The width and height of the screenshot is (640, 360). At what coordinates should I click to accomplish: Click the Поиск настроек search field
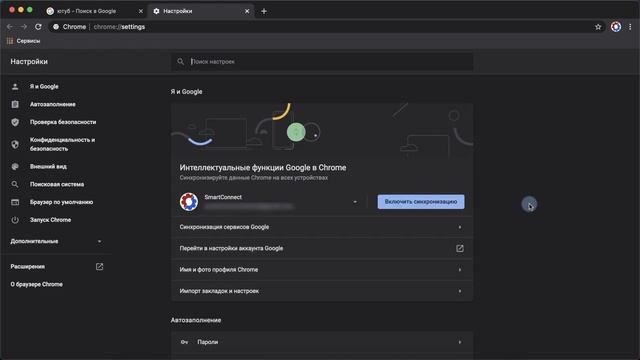322,62
